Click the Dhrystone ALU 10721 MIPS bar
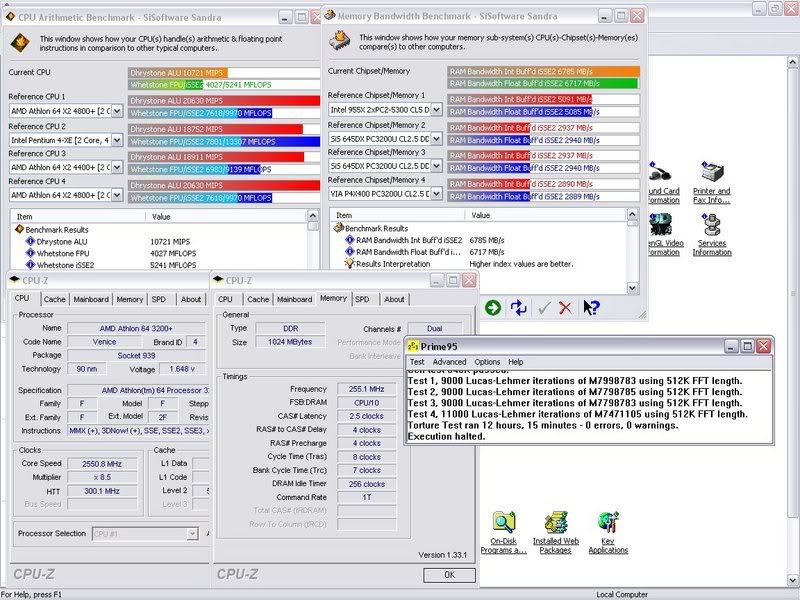Image resolution: width=800 pixels, height=600 pixels. [x=177, y=73]
